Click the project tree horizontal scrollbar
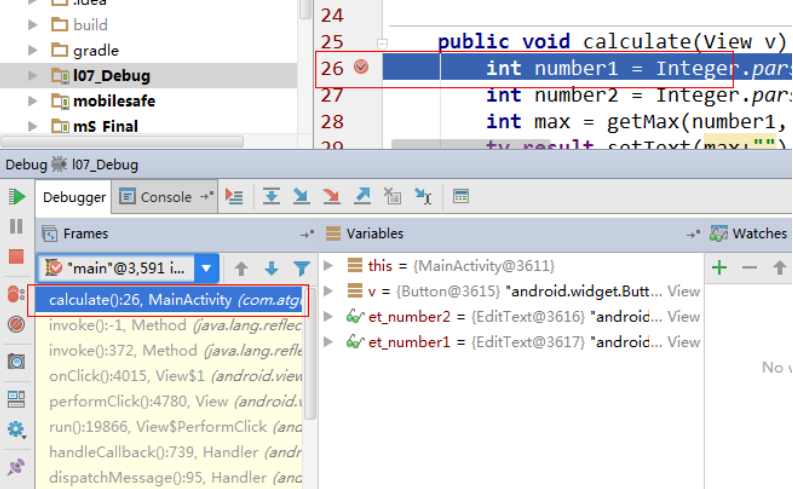 tap(122, 141)
